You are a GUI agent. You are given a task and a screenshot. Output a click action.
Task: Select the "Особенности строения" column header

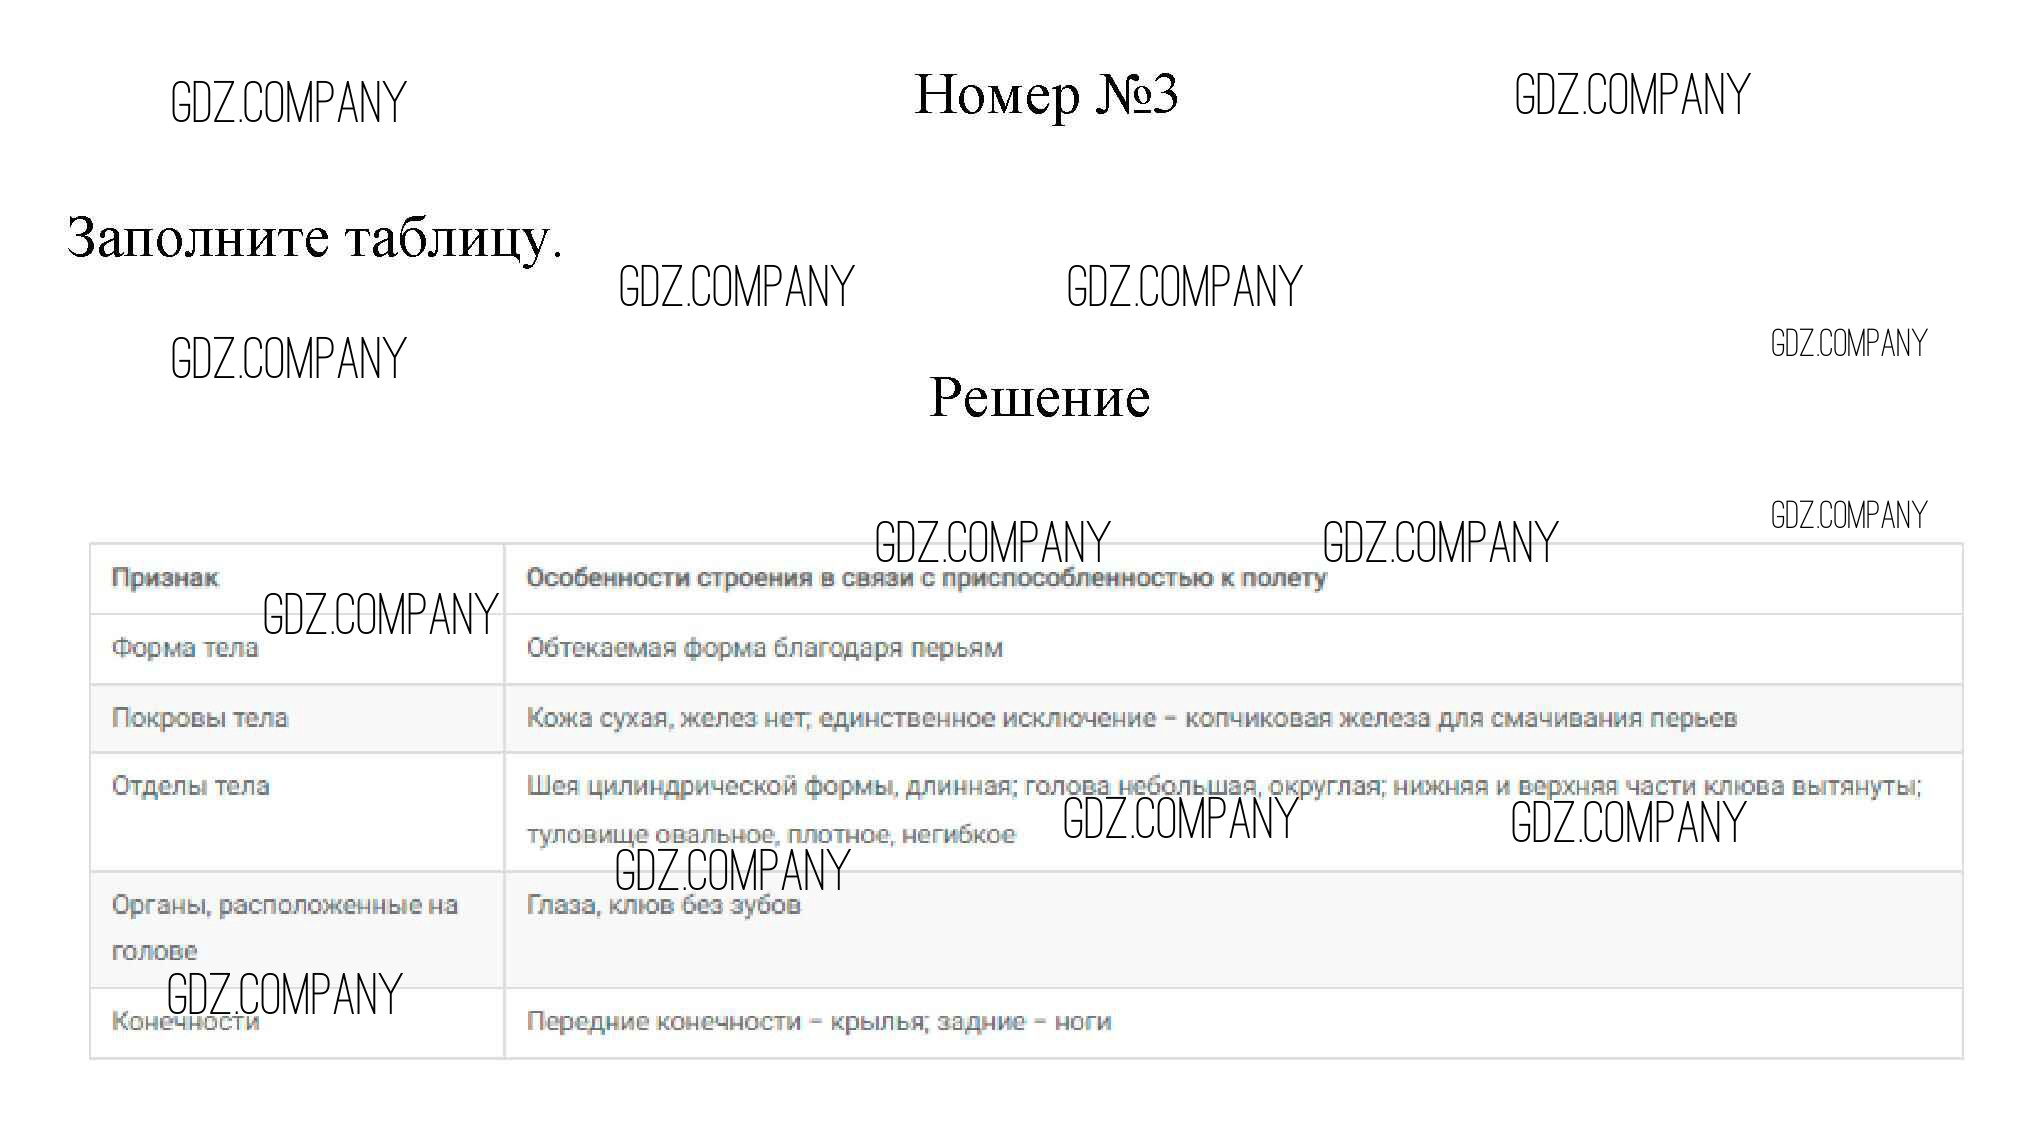pos(925,578)
